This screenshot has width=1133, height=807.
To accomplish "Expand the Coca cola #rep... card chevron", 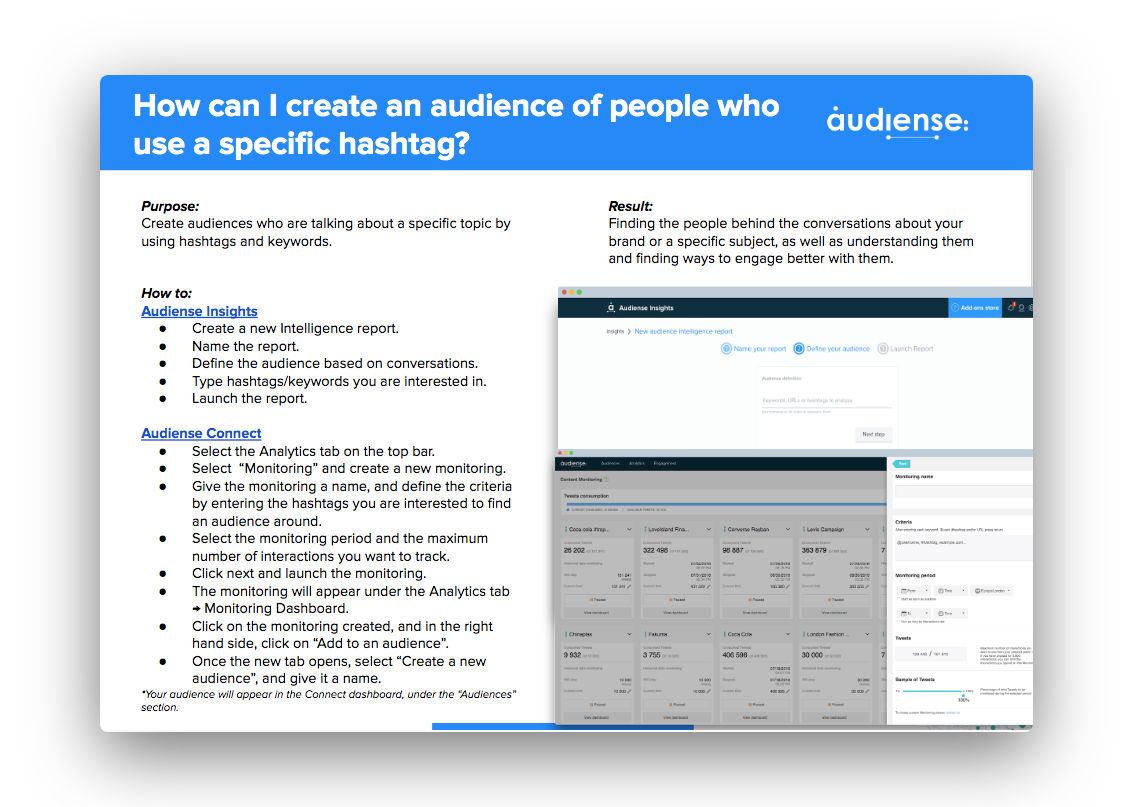I will click(629, 529).
